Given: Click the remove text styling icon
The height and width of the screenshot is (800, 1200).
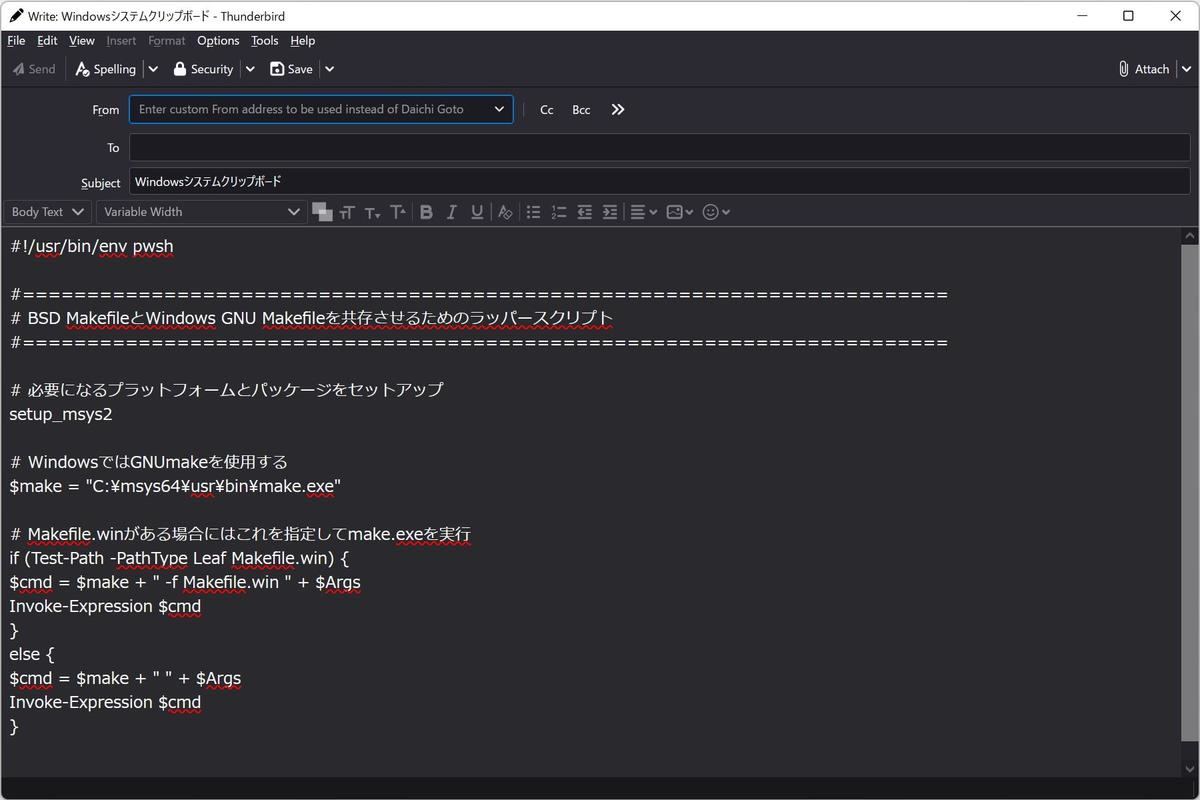Looking at the screenshot, I should coord(505,212).
